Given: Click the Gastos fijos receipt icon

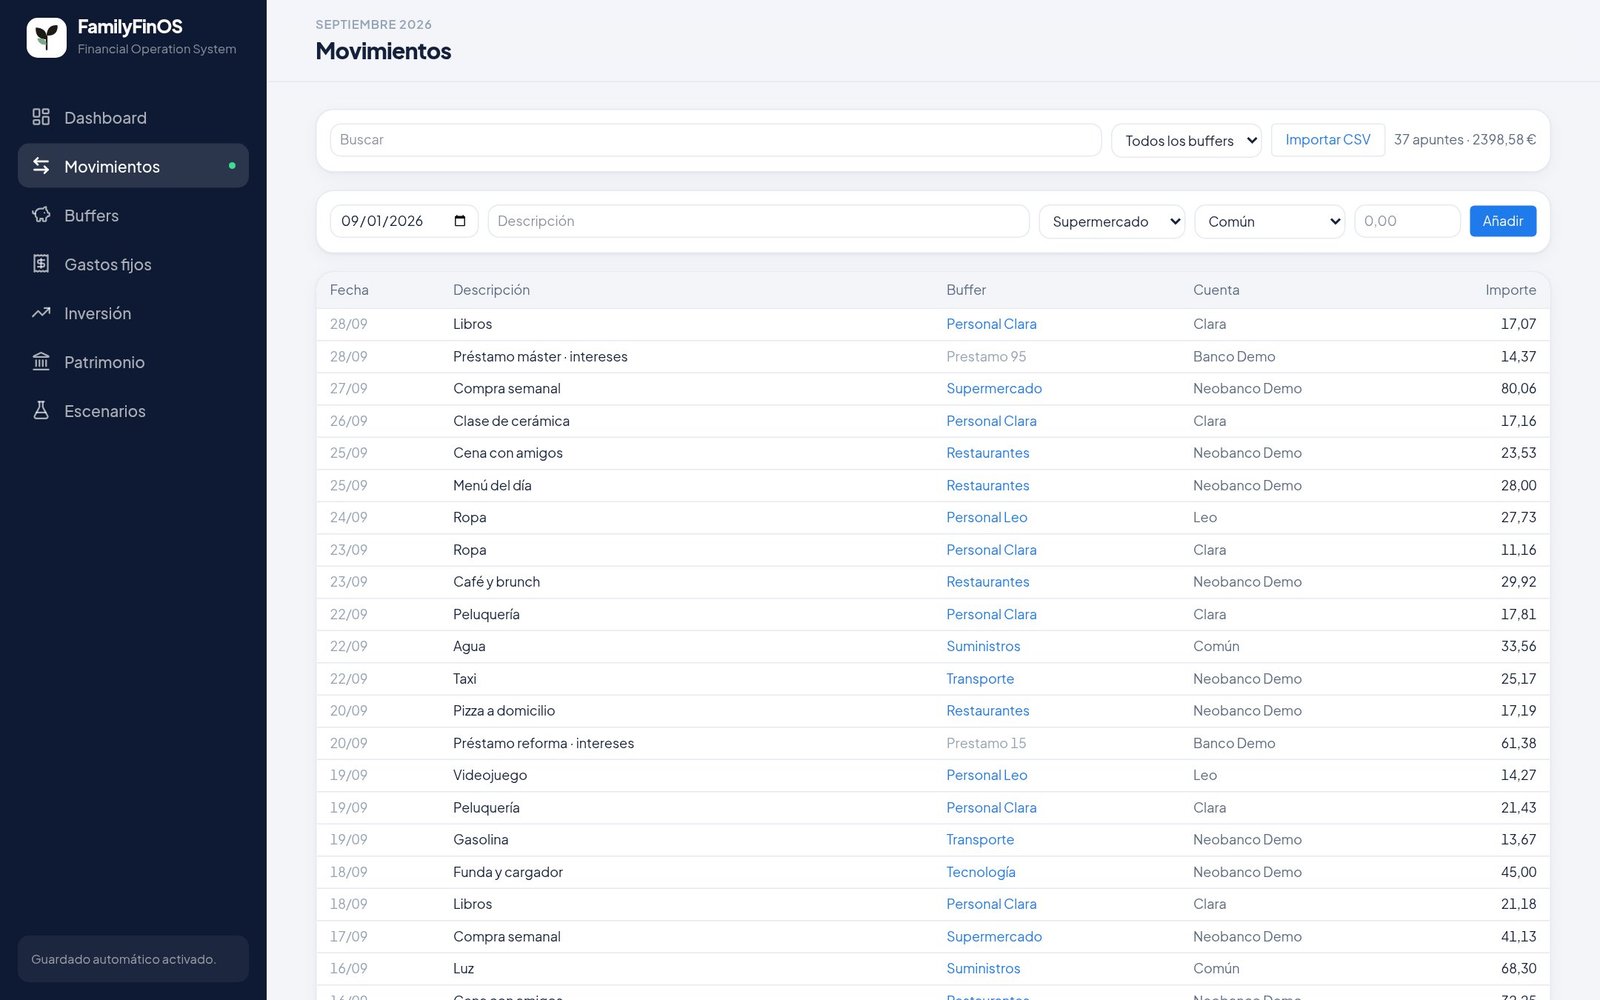Looking at the screenshot, I should pos(41,264).
